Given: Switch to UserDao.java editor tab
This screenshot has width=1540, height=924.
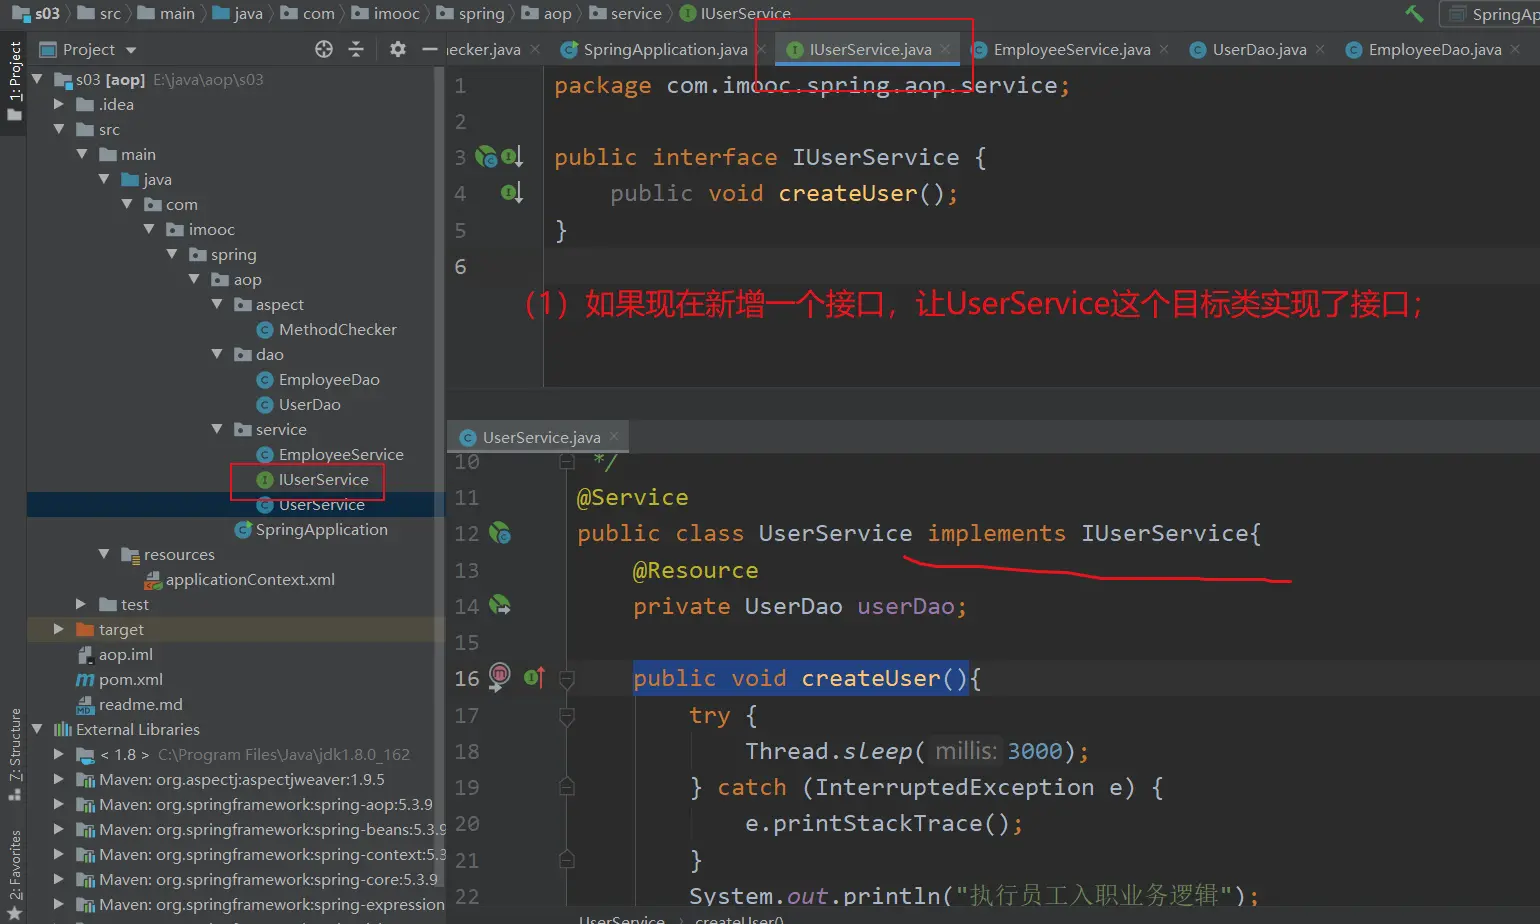Looking at the screenshot, I should click(1258, 49).
